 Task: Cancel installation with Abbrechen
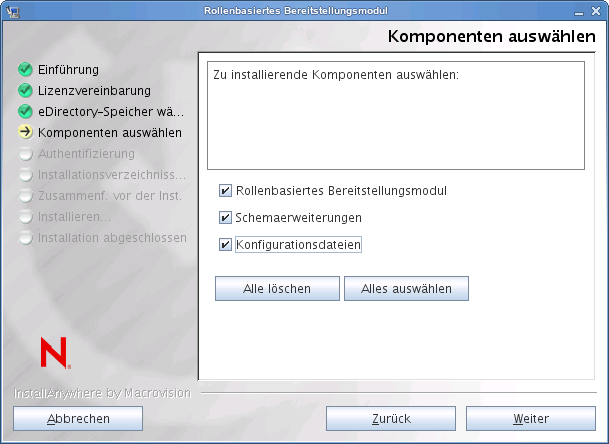pos(78,419)
